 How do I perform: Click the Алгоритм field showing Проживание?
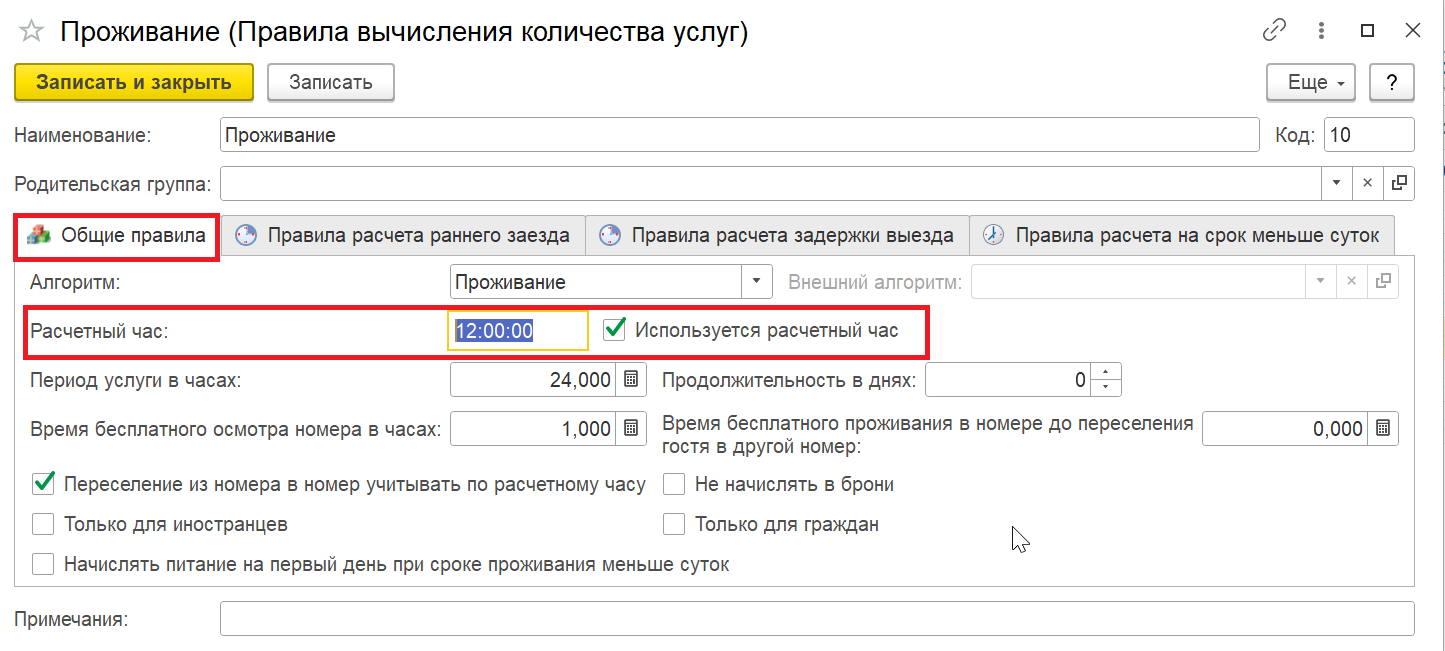[597, 282]
